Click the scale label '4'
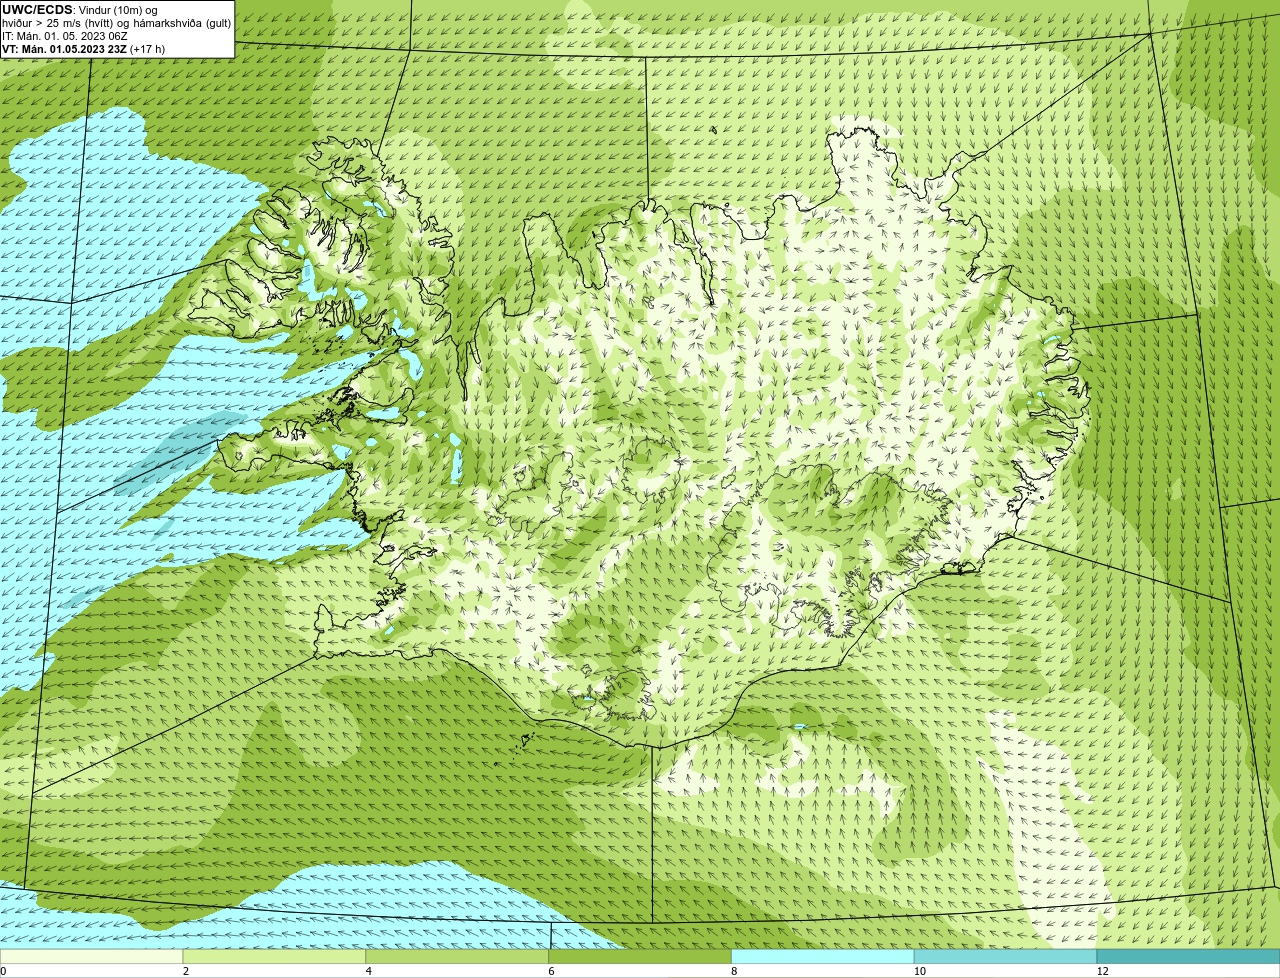1280x978 pixels. point(369,971)
